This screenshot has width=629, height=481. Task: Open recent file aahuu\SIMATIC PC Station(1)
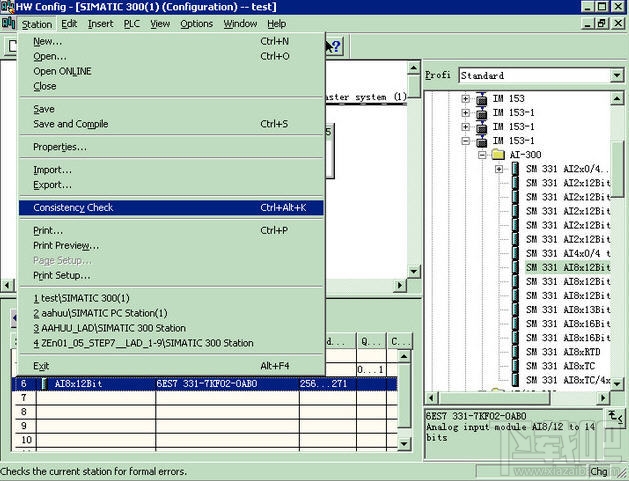tap(171, 313)
